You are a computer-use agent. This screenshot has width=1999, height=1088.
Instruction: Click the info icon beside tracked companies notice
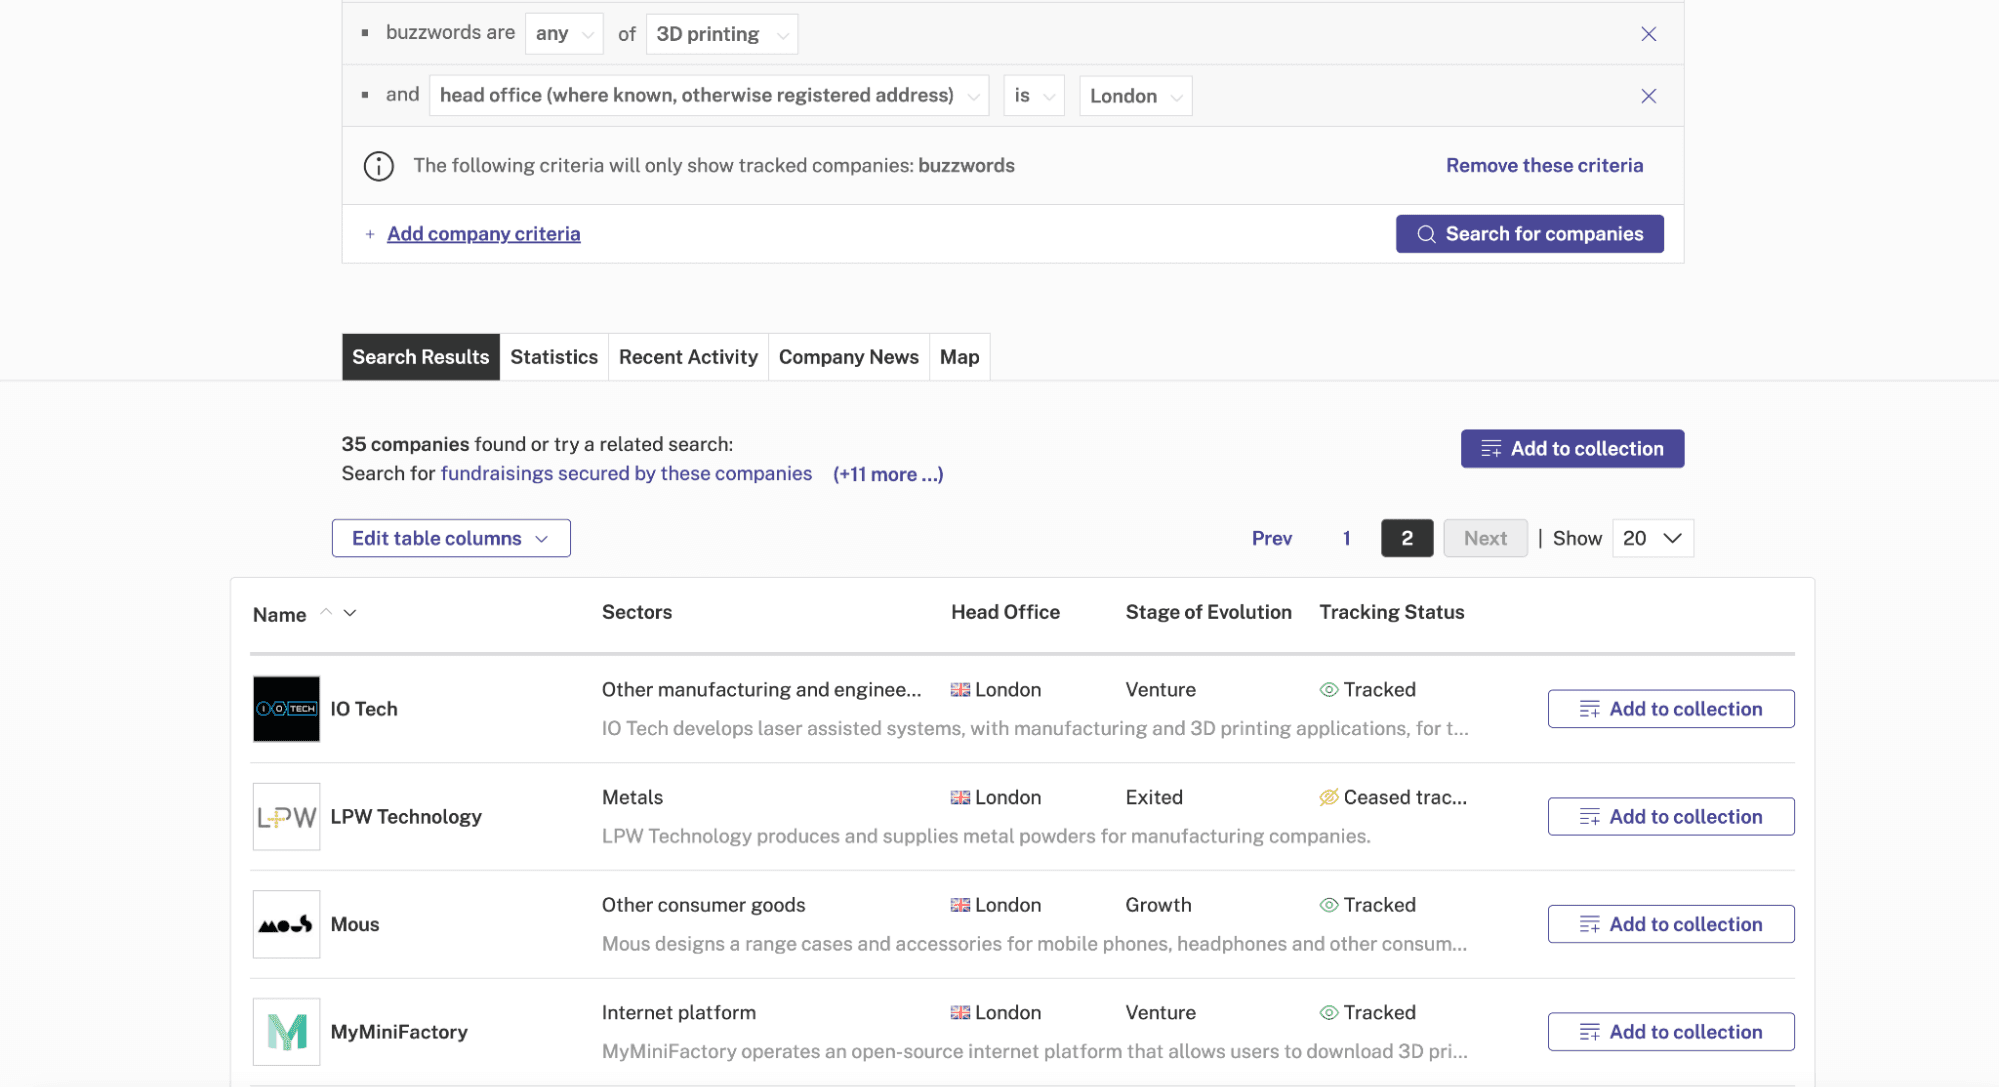(378, 166)
